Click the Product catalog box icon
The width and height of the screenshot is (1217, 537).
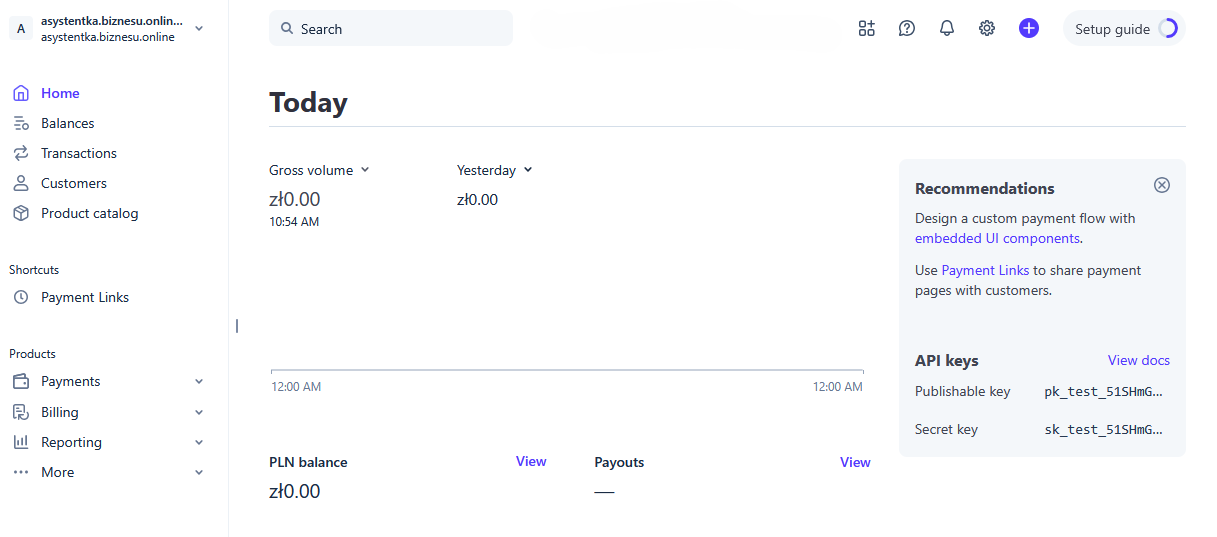[x=21, y=213]
